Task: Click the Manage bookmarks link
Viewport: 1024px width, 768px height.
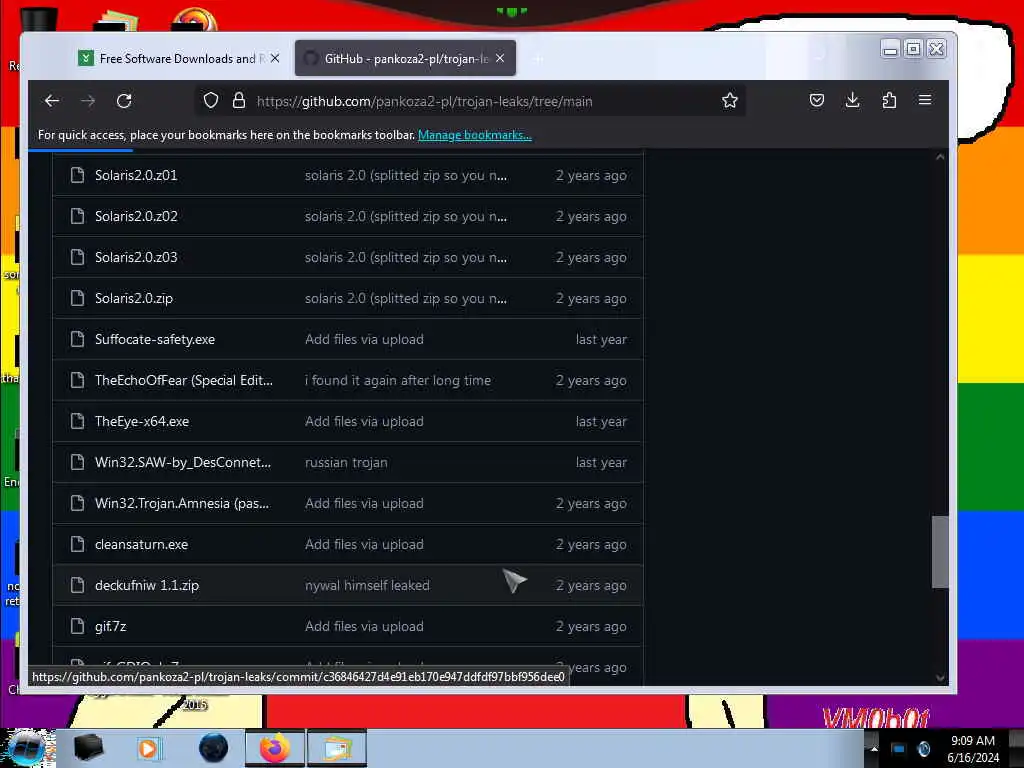Action: pyautogui.click(x=475, y=135)
